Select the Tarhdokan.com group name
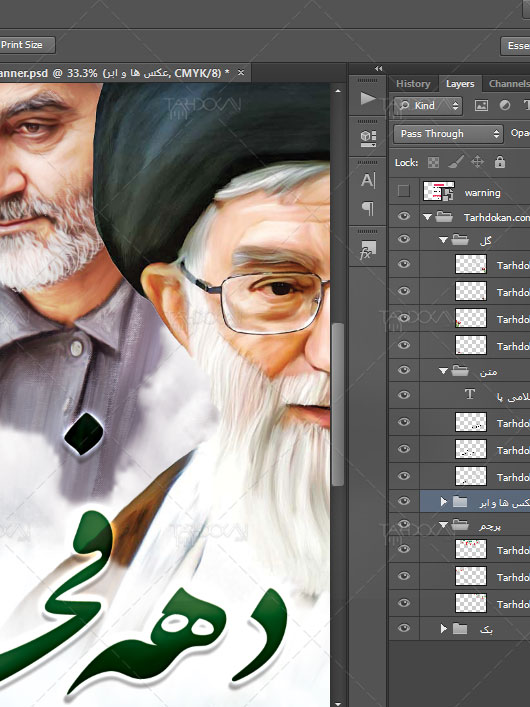530x707 pixels. point(497,217)
